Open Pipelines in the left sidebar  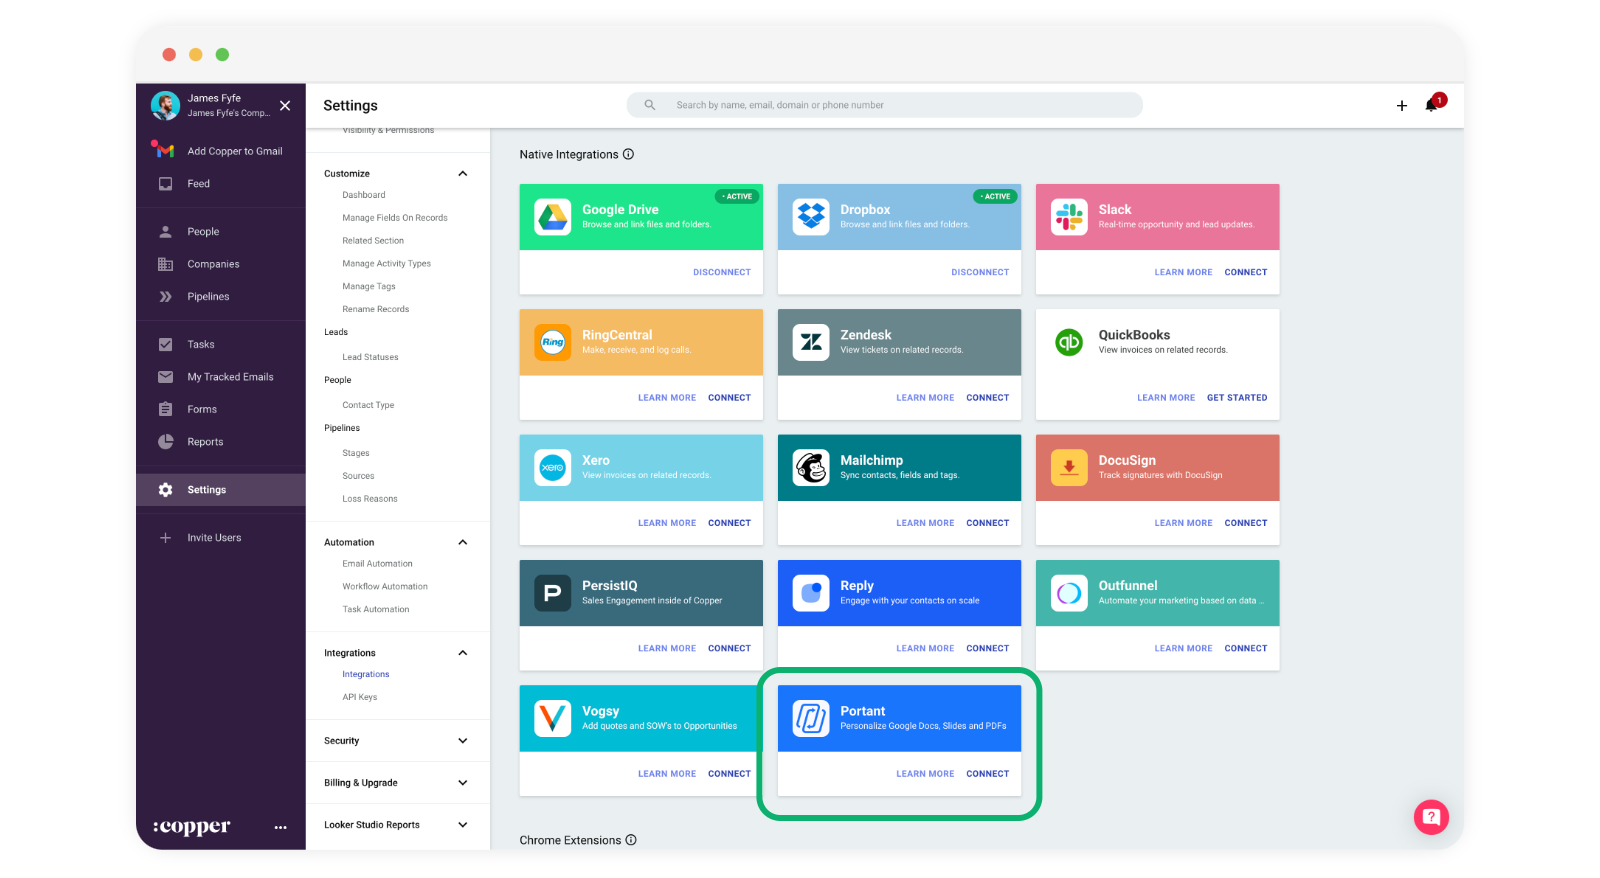208,297
